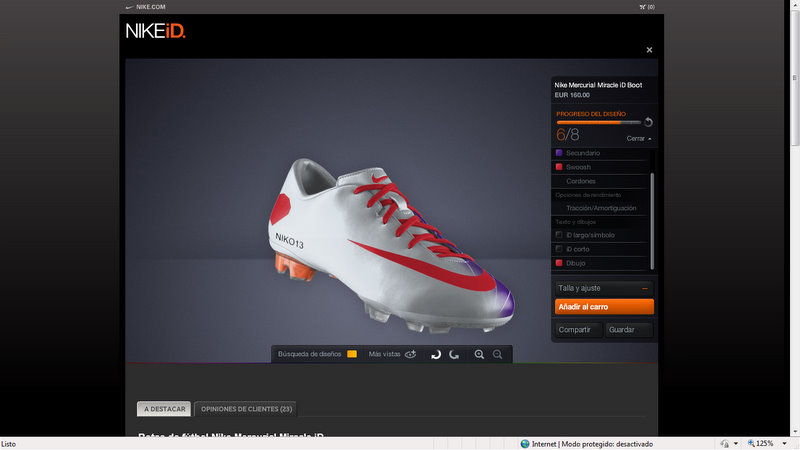Zoom out of the shoe view

[x=497, y=354]
